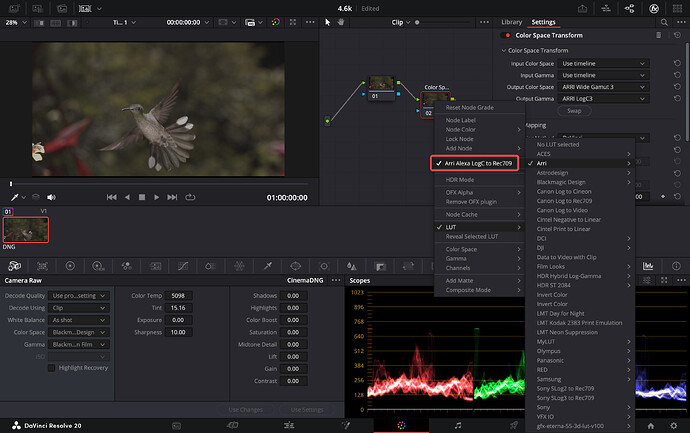
Task: Delete Color Space Transform with trash icon
Action: pyautogui.click(x=658, y=35)
